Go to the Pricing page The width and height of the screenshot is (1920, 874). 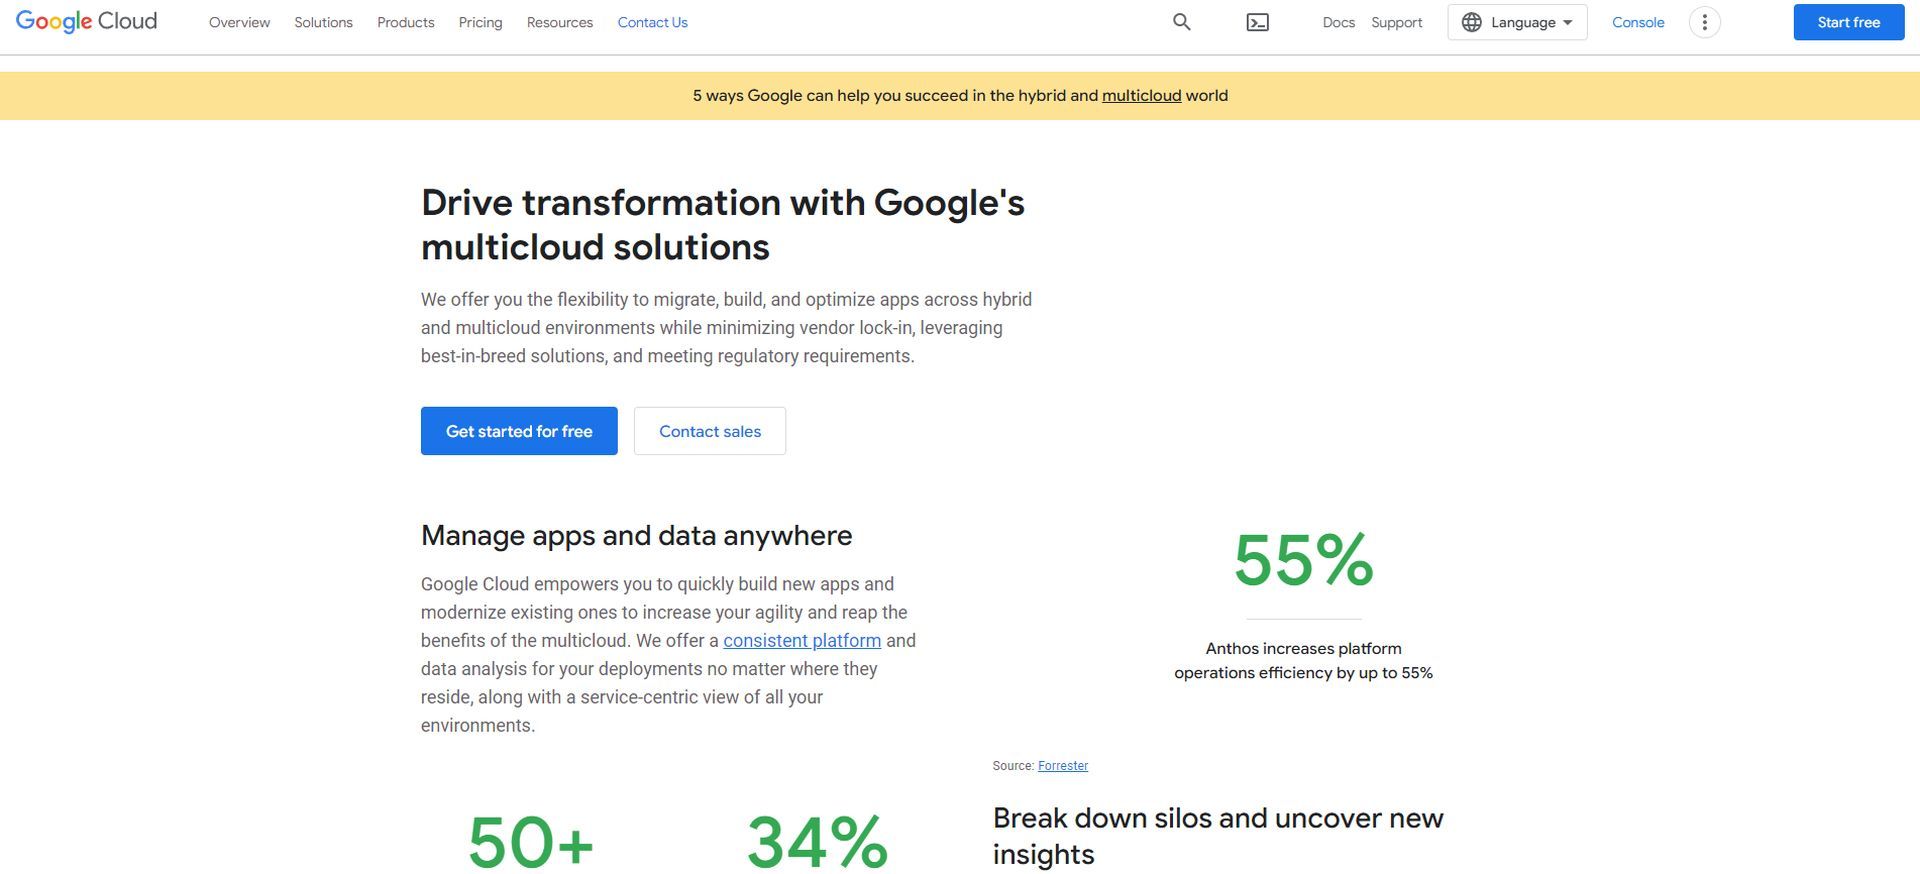pyautogui.click(x=480, y=22)
